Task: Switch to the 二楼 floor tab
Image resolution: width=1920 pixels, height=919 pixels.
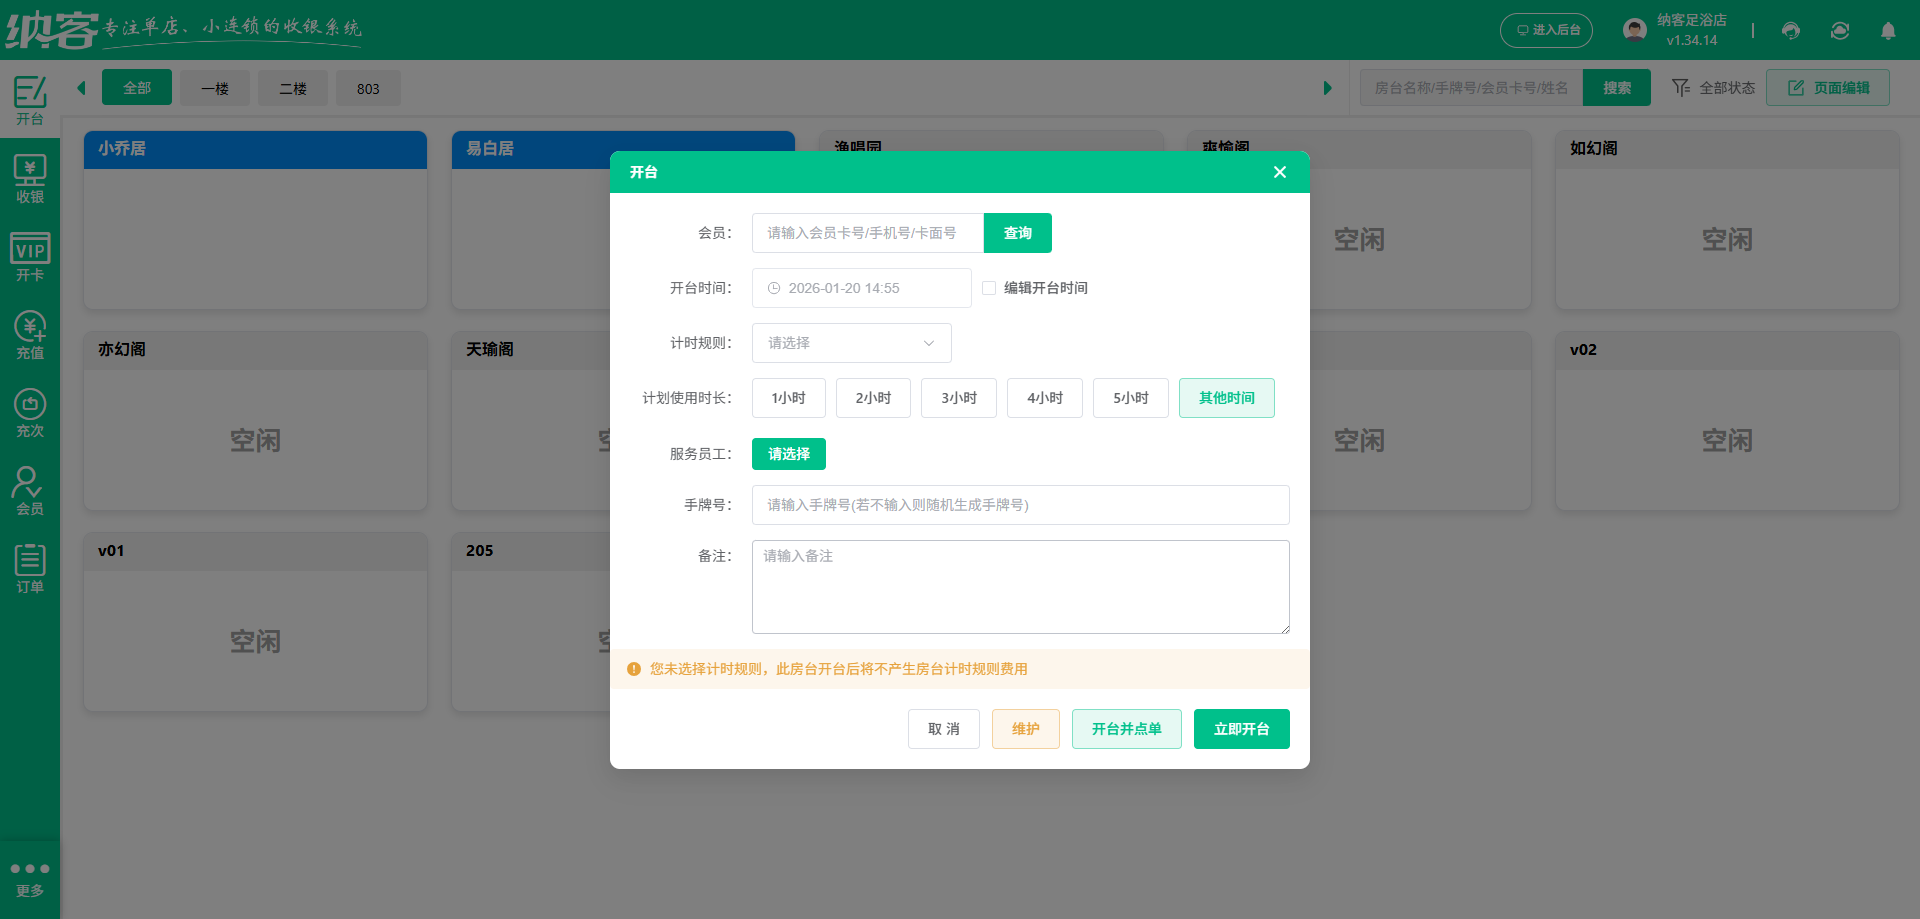Action: [292, 88]
